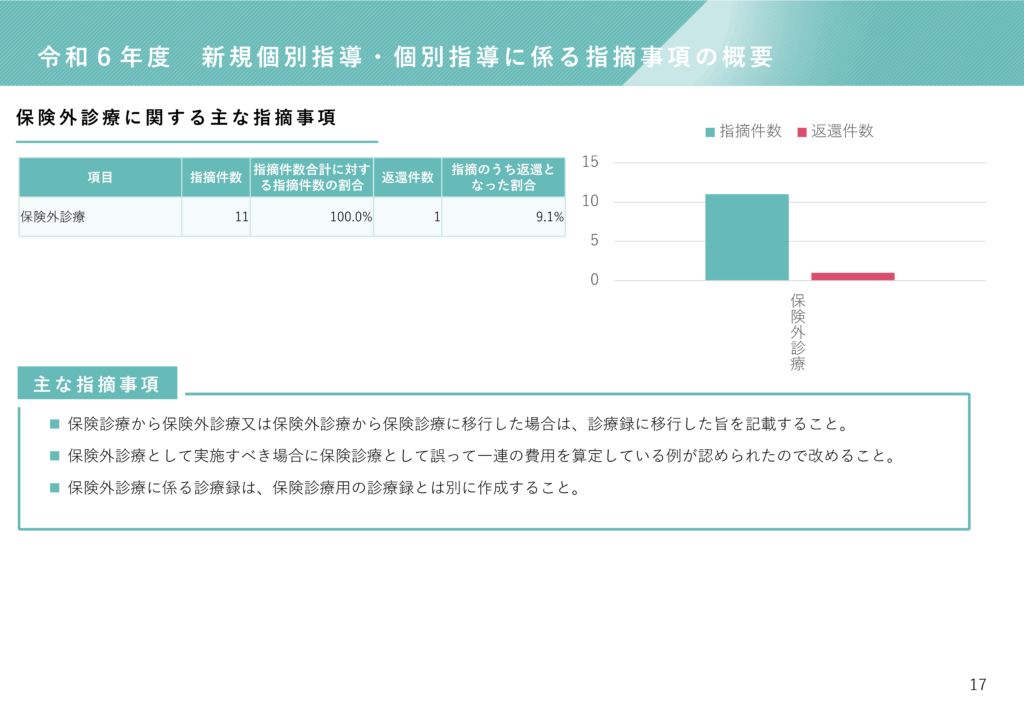Click the table cell showing 11
Screen dimensions: 1024x709
(216, 217)
